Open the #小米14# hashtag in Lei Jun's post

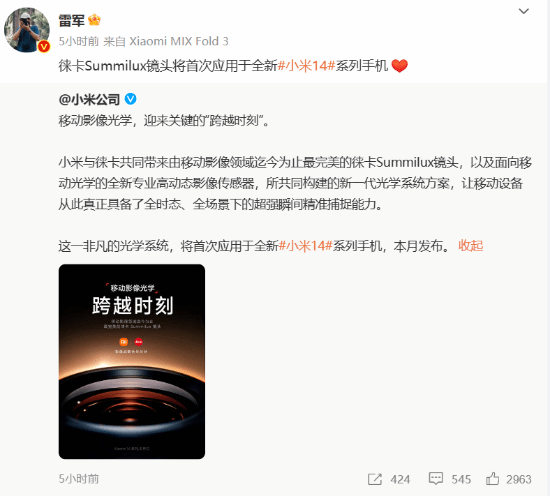(x=307, y=66)
